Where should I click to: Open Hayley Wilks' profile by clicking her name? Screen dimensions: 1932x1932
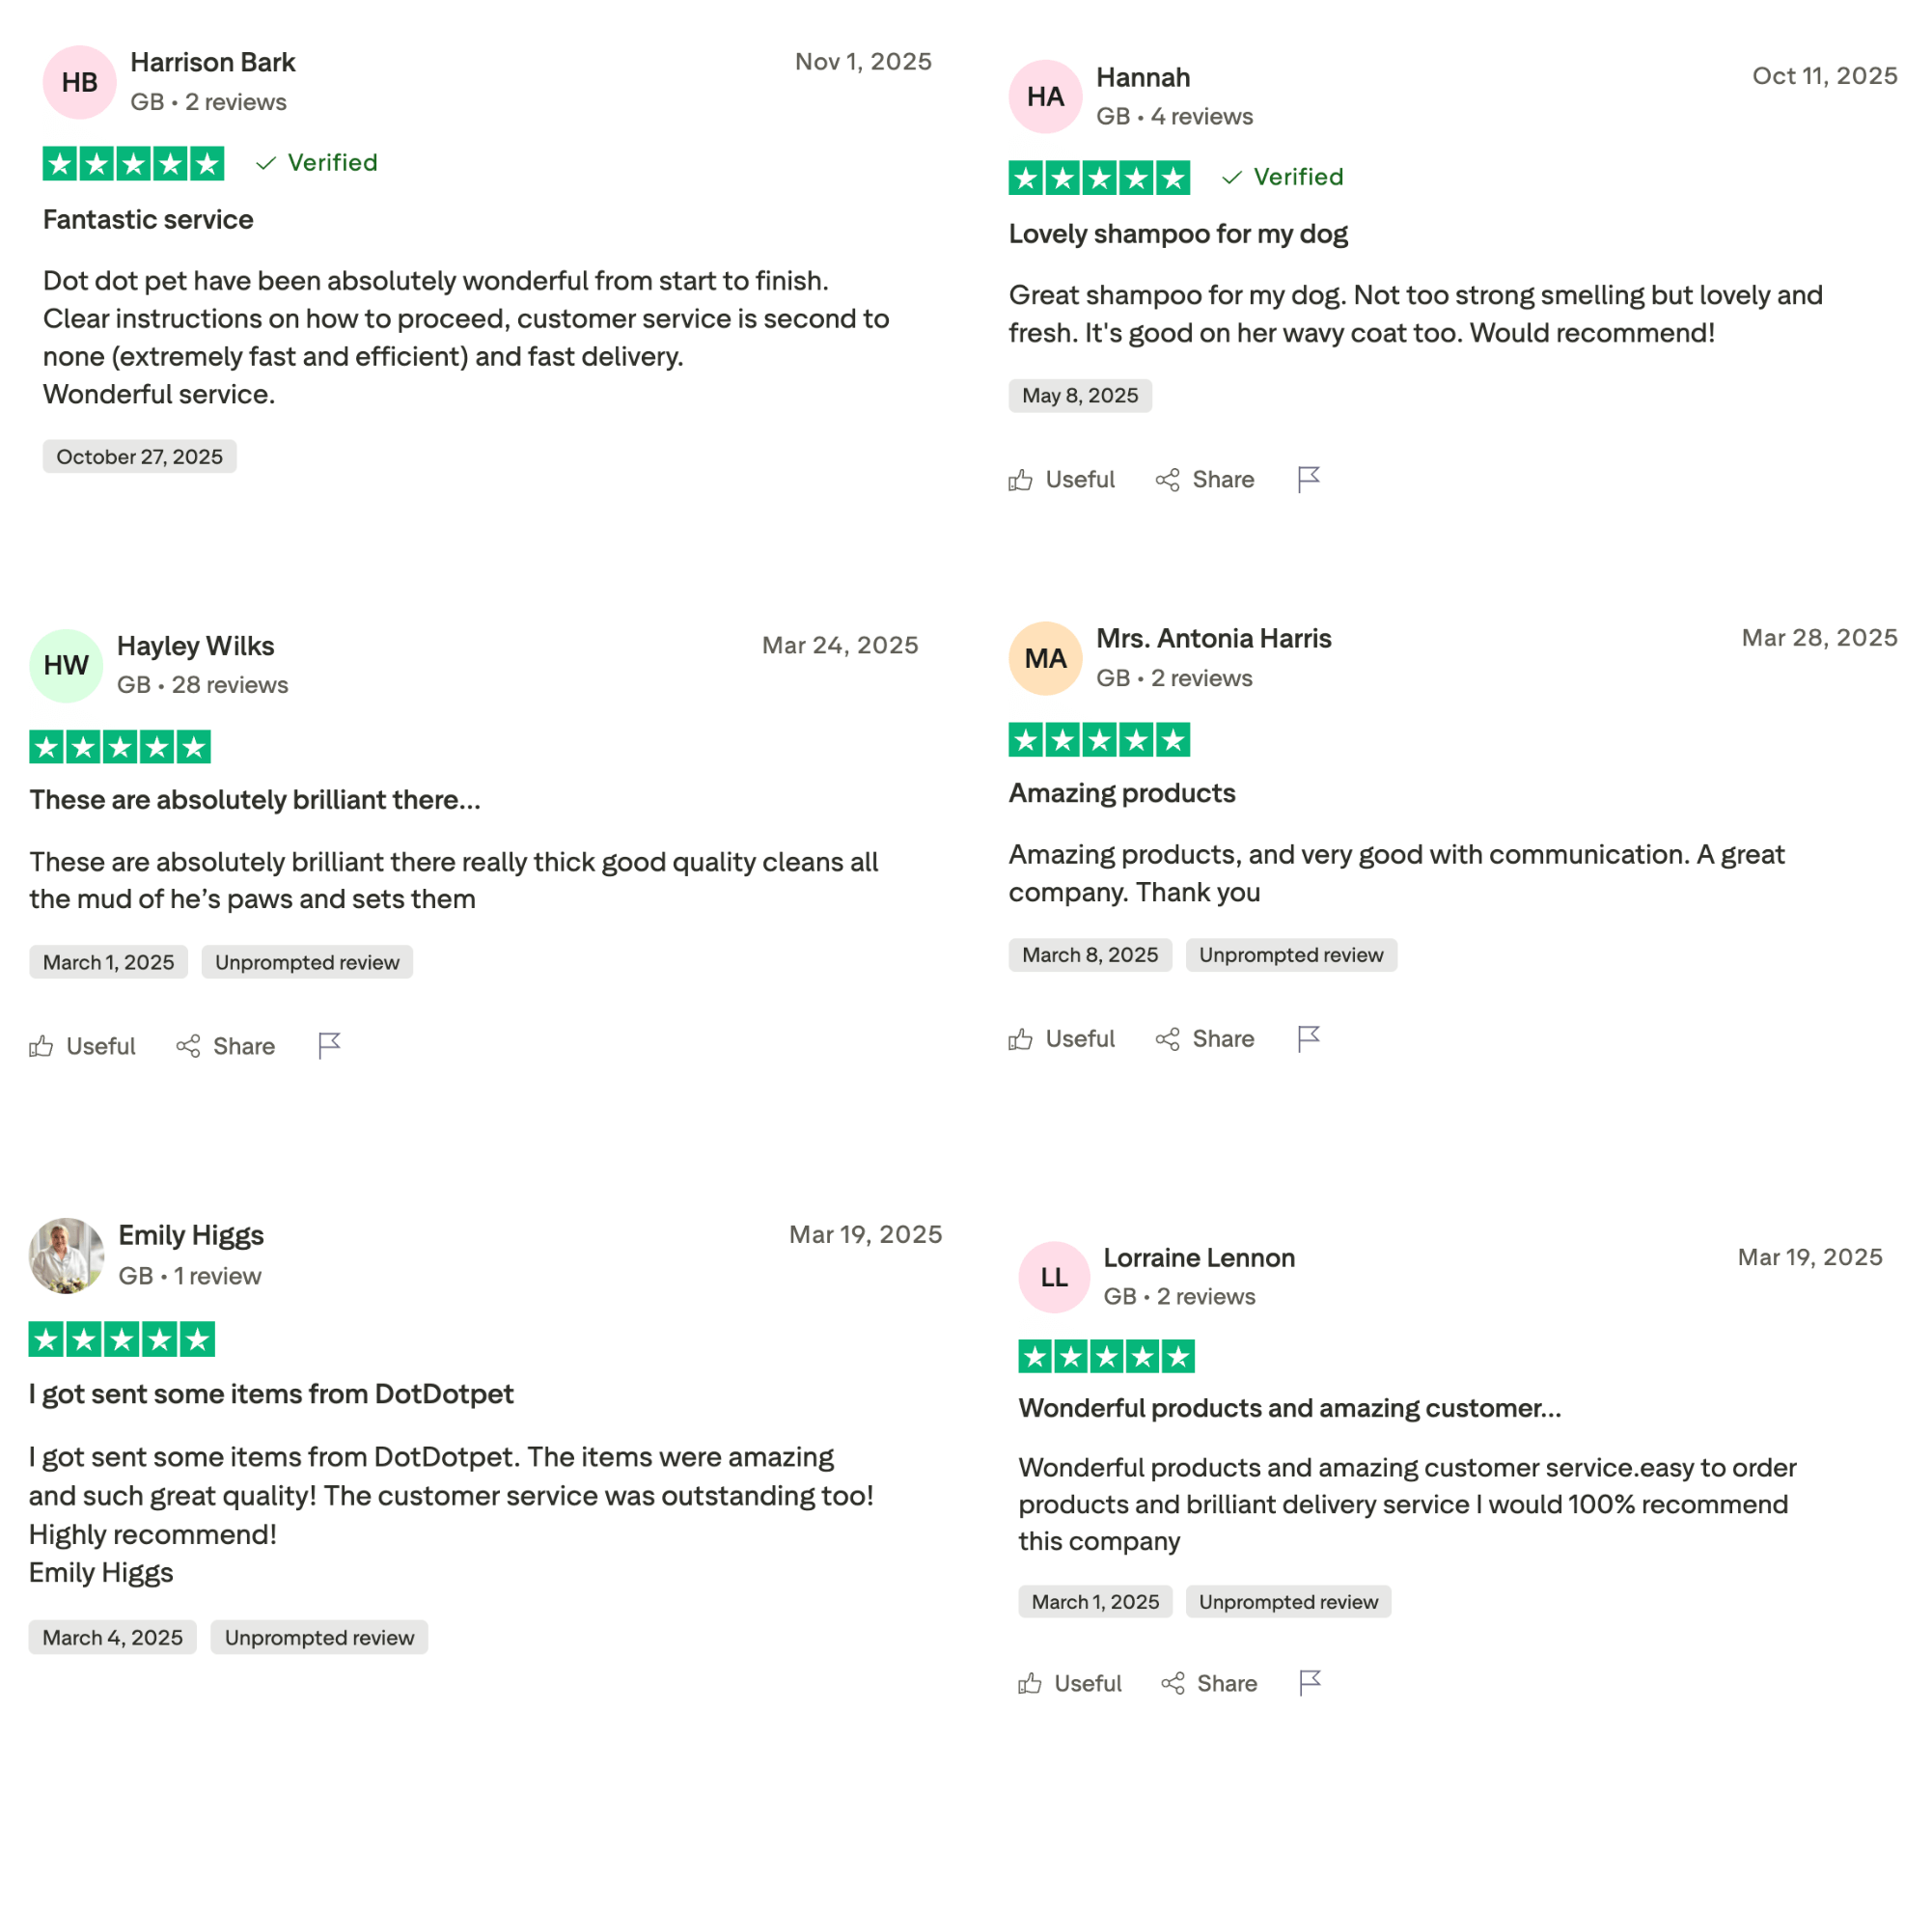pyautogui.click(x=196, y=645)
